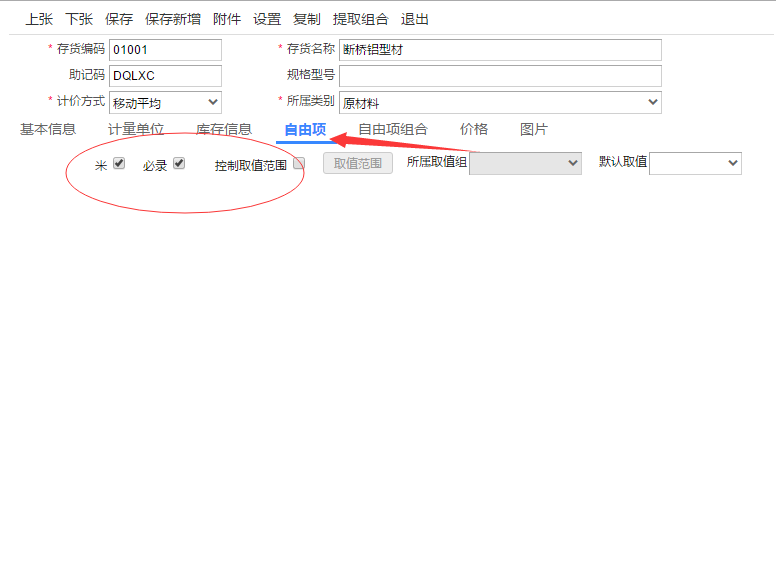Screen dimensions: 776x564
Task: Open the 默认取值 dropdown
Action: point(695,163)
